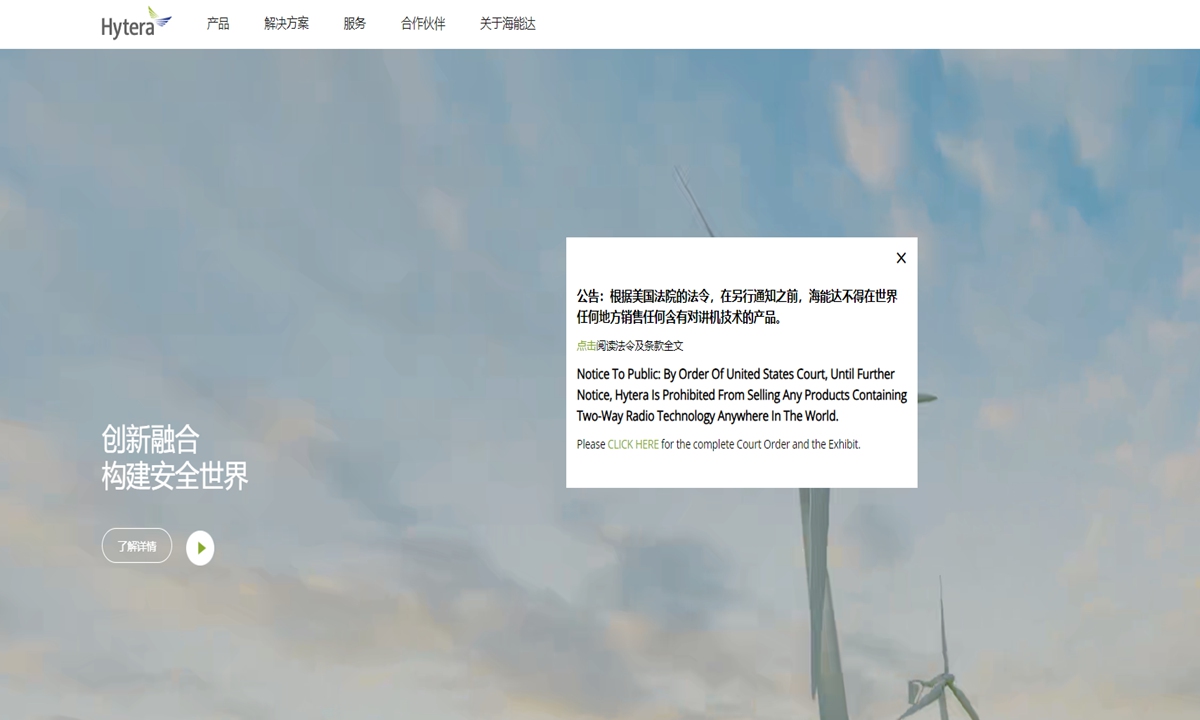Click the 创新融合 headline line
Screen dimensions: 1200x720
point(150,439)
